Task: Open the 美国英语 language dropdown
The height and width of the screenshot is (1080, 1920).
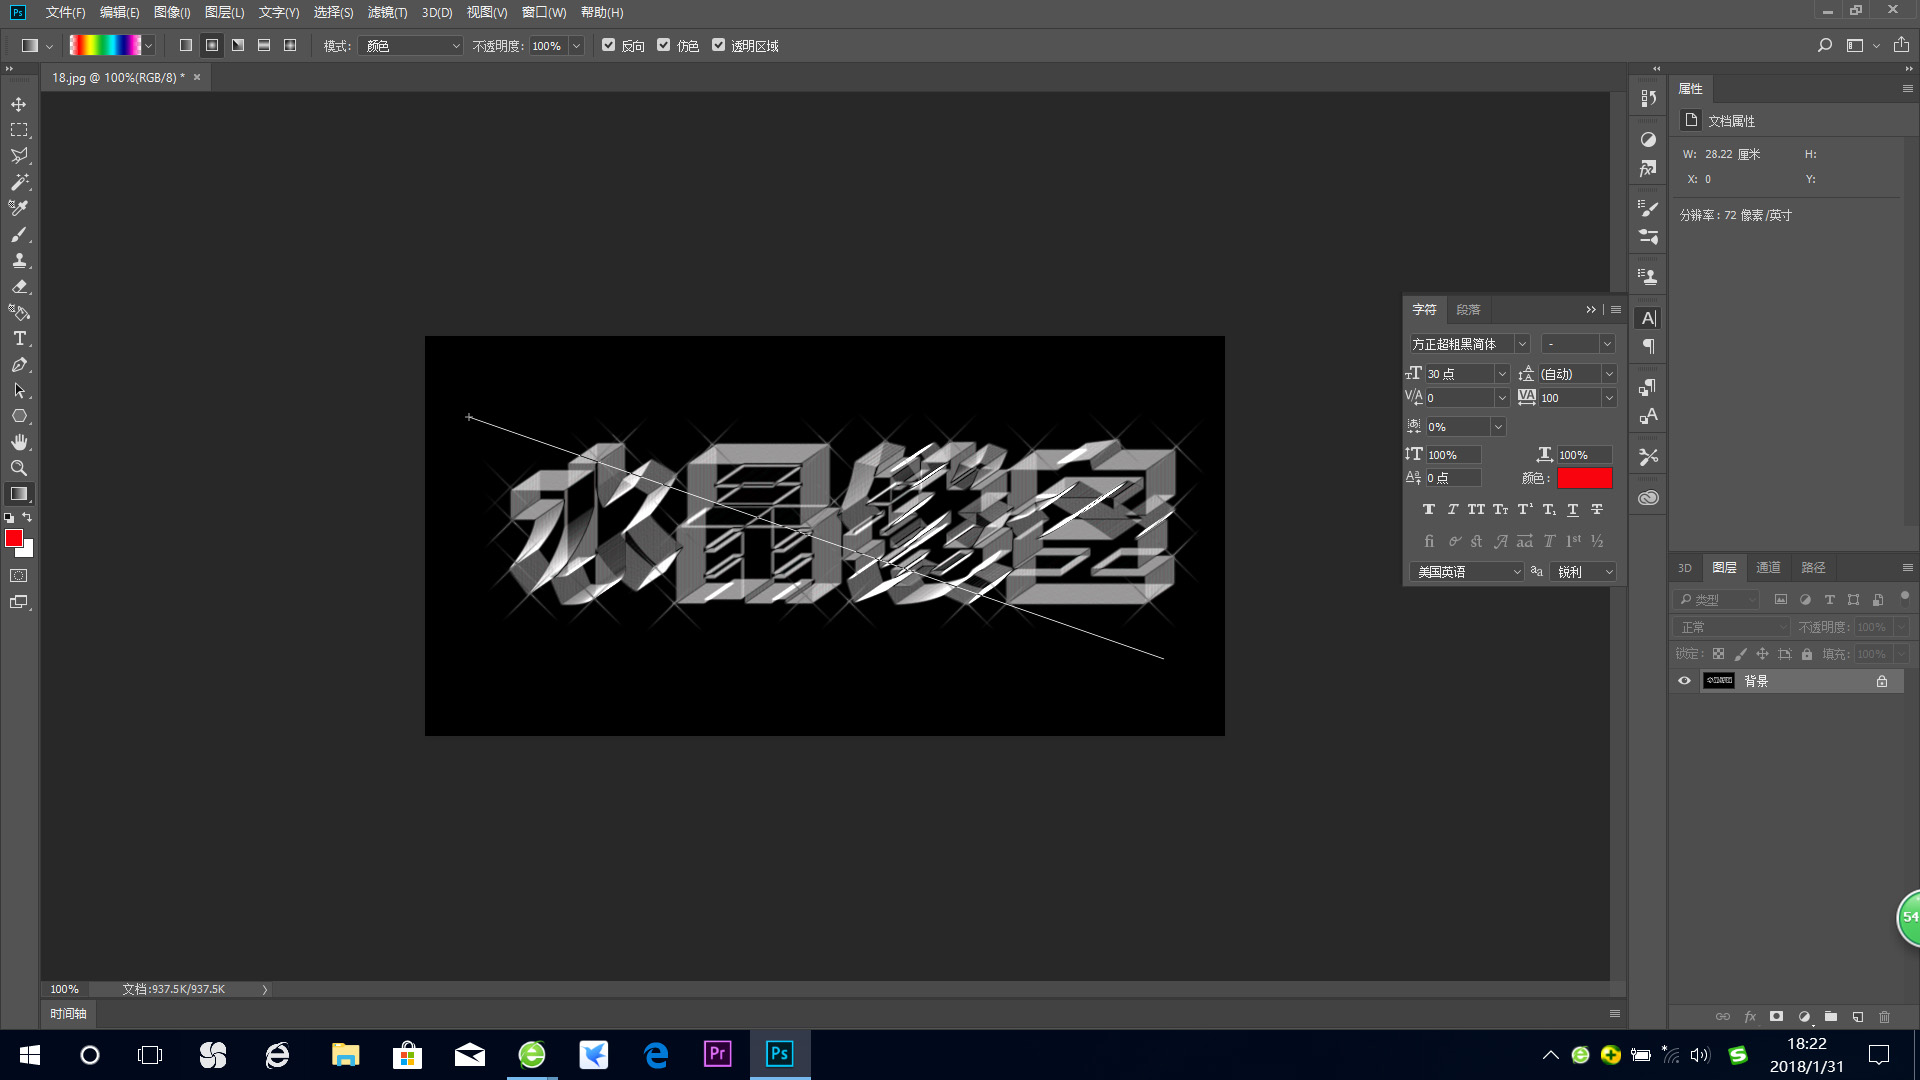Action: pos(1466,572)
